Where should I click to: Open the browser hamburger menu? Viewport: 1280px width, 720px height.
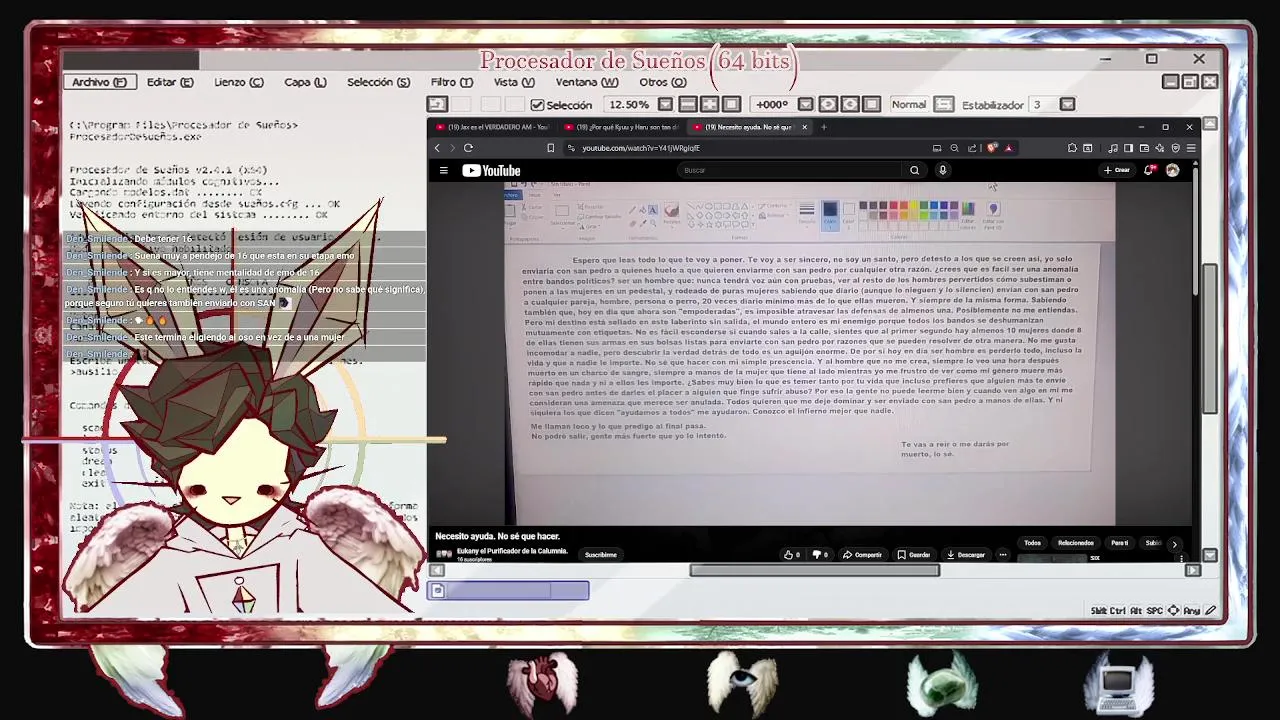(x=1190, y=148)
